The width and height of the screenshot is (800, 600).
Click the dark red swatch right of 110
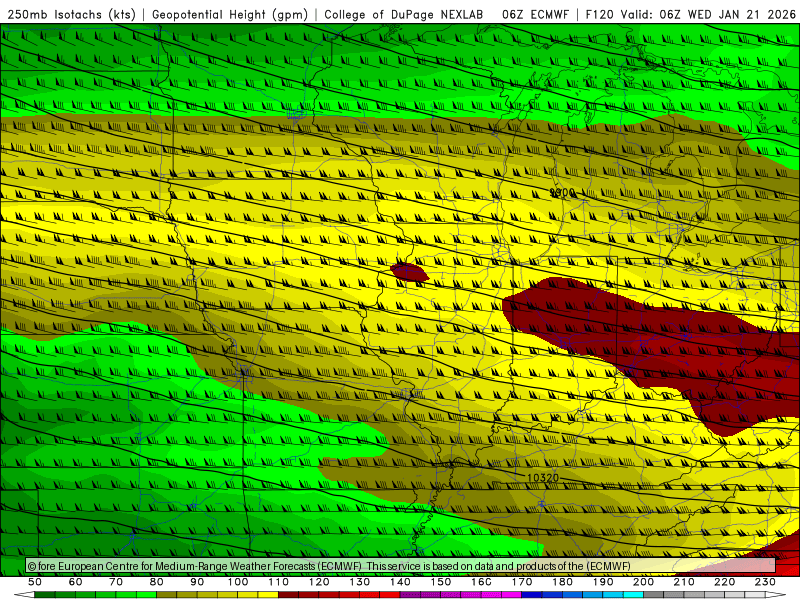pos(289,595)
